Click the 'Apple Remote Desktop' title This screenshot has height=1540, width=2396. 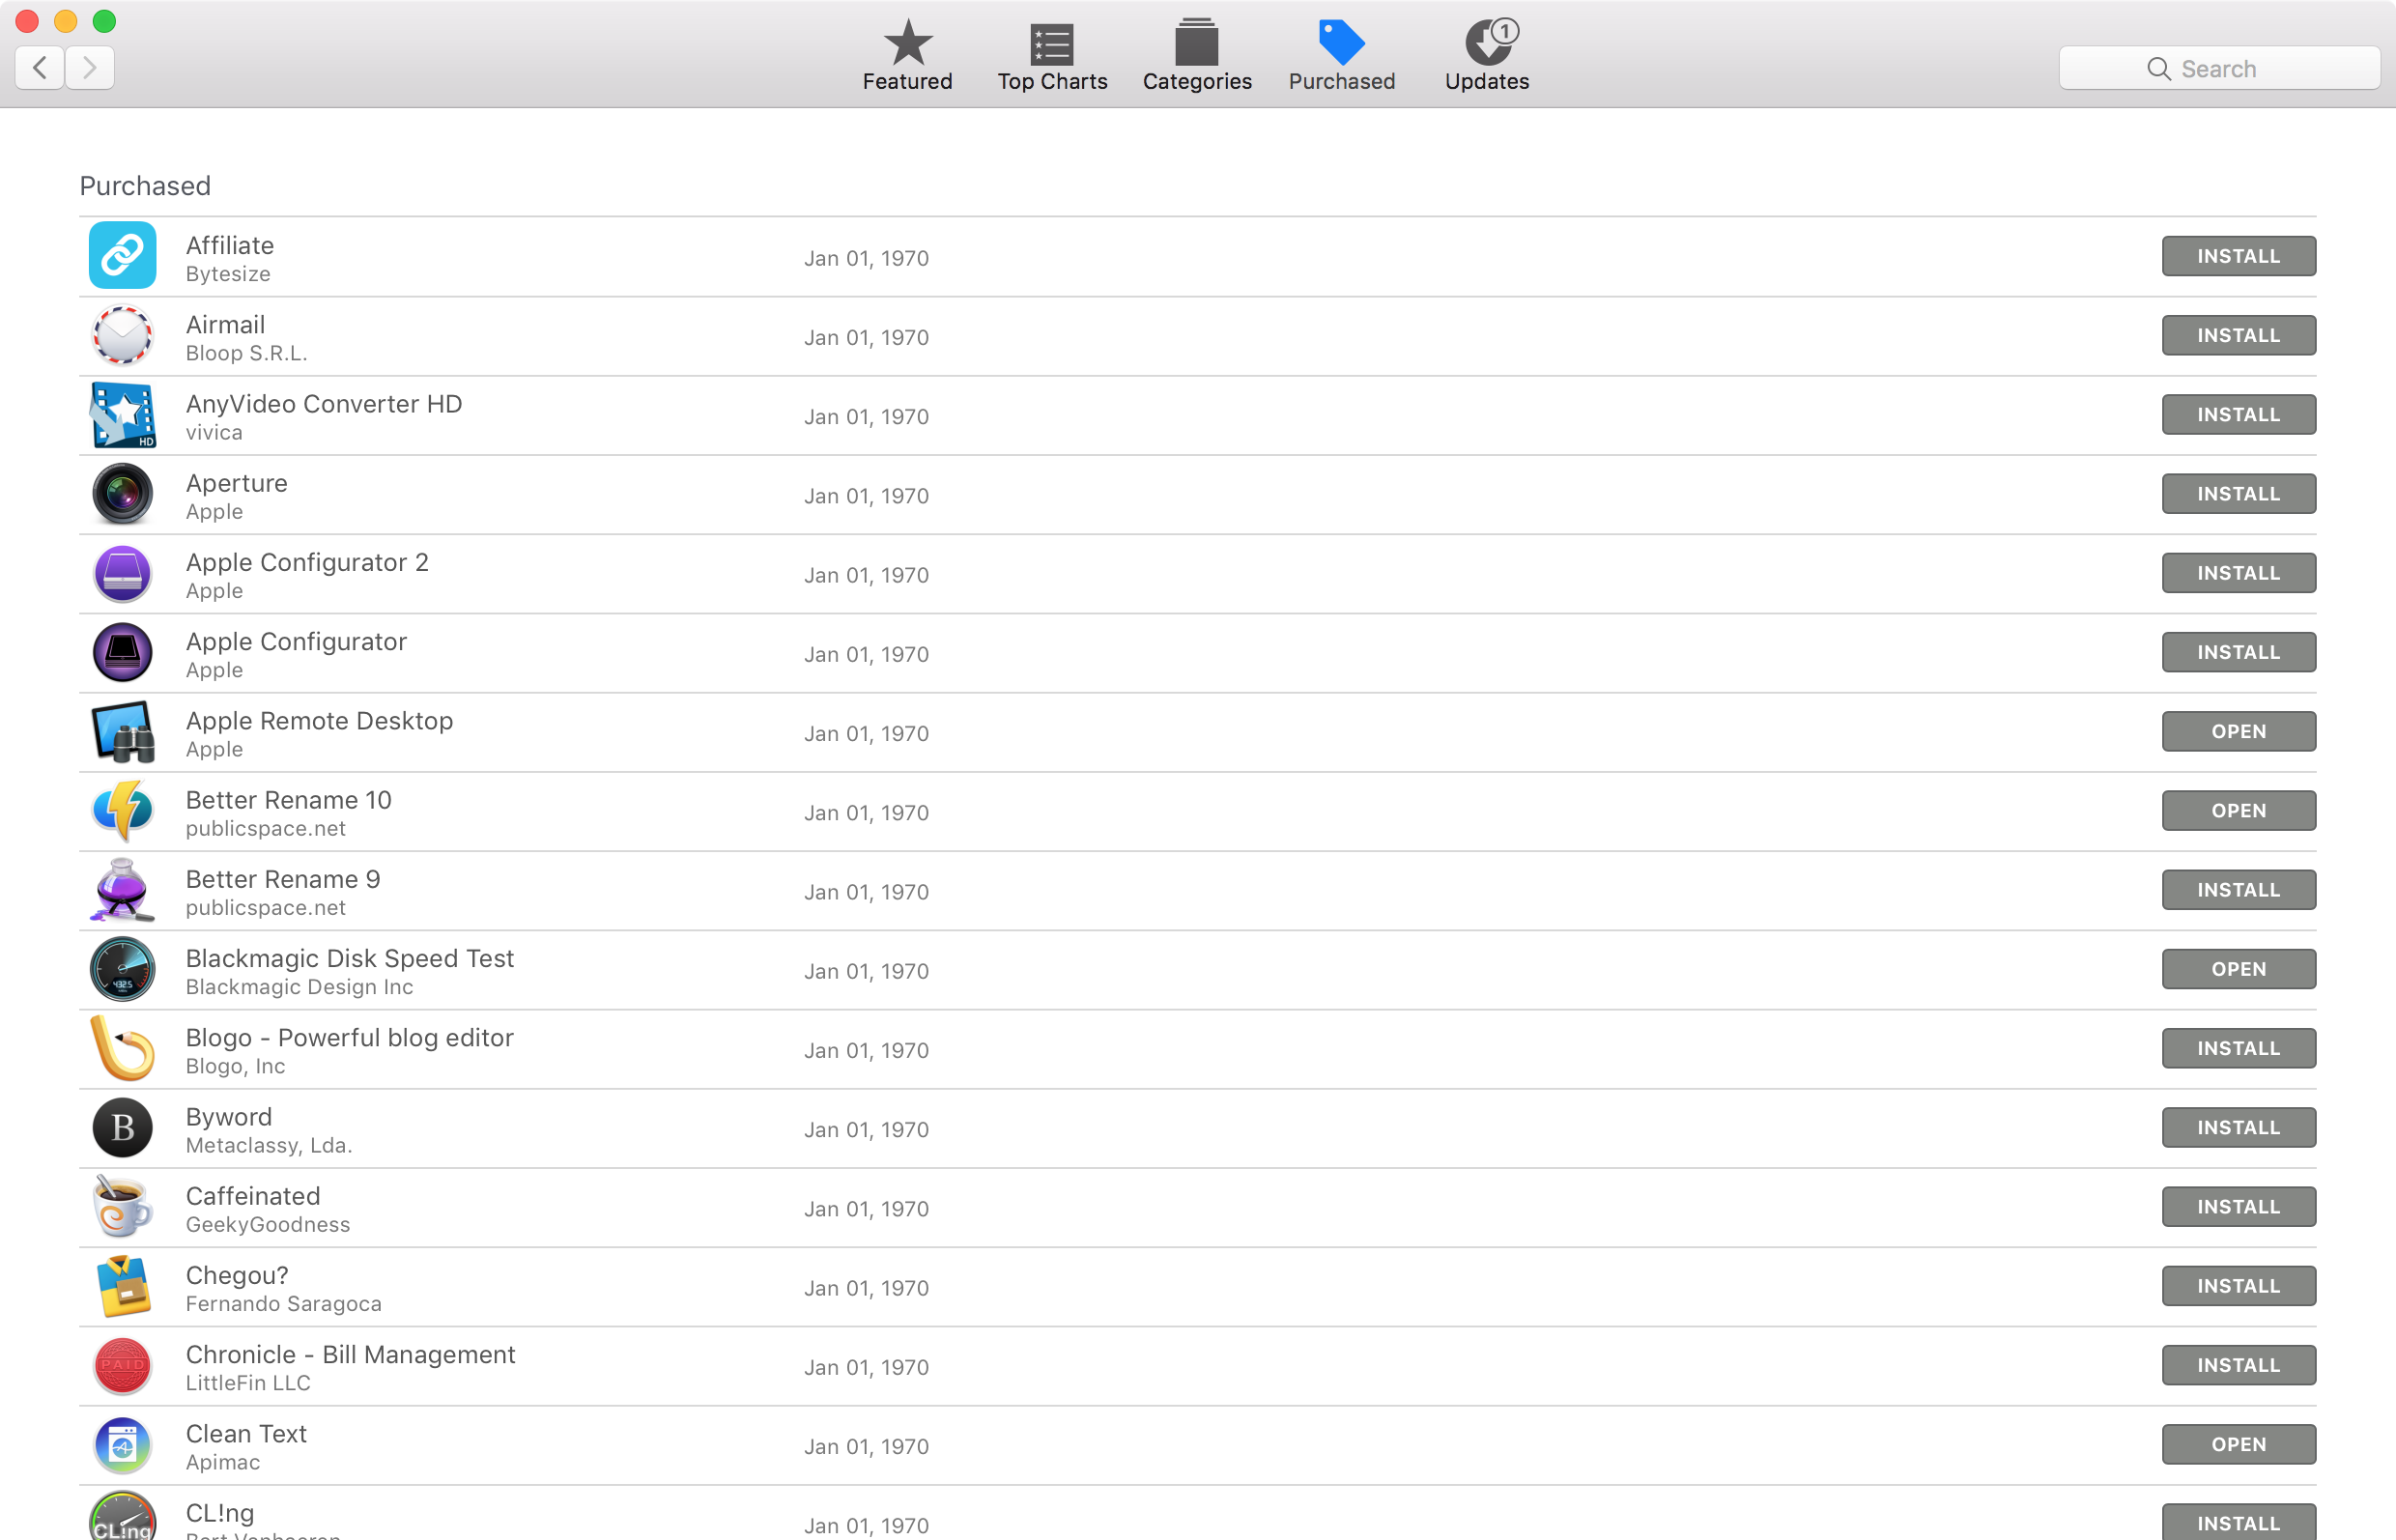point(320,721)
